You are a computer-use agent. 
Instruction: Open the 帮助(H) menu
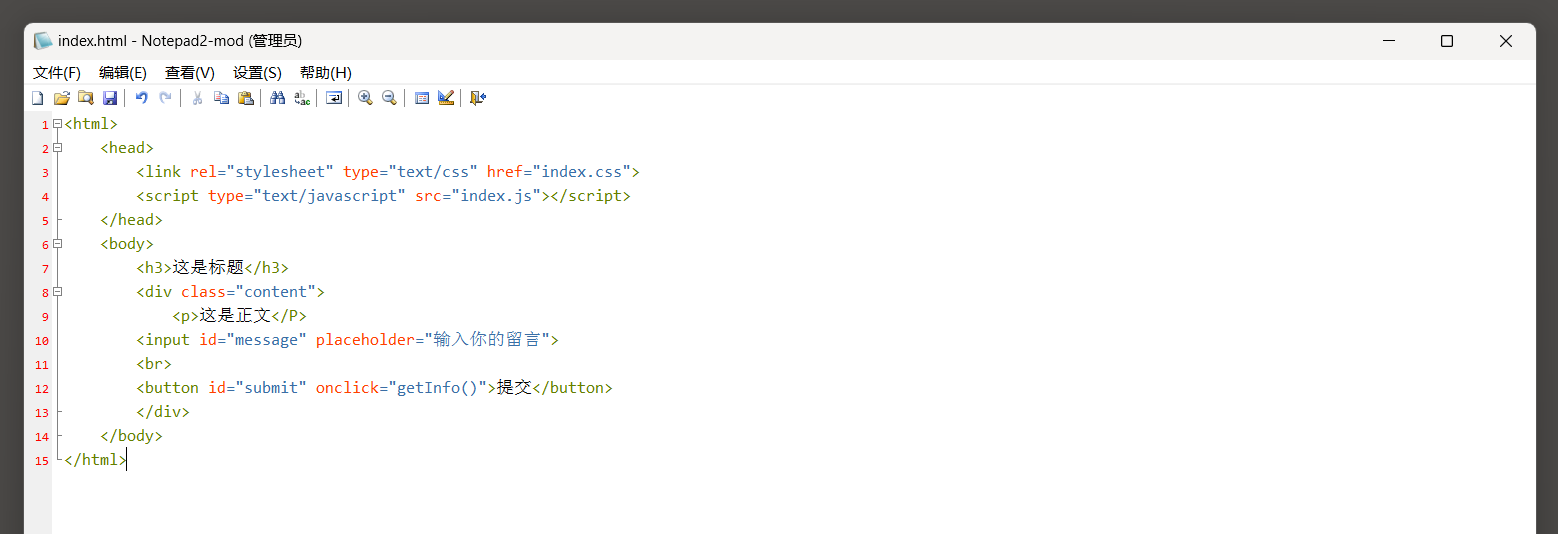click(x=326, y=73)
